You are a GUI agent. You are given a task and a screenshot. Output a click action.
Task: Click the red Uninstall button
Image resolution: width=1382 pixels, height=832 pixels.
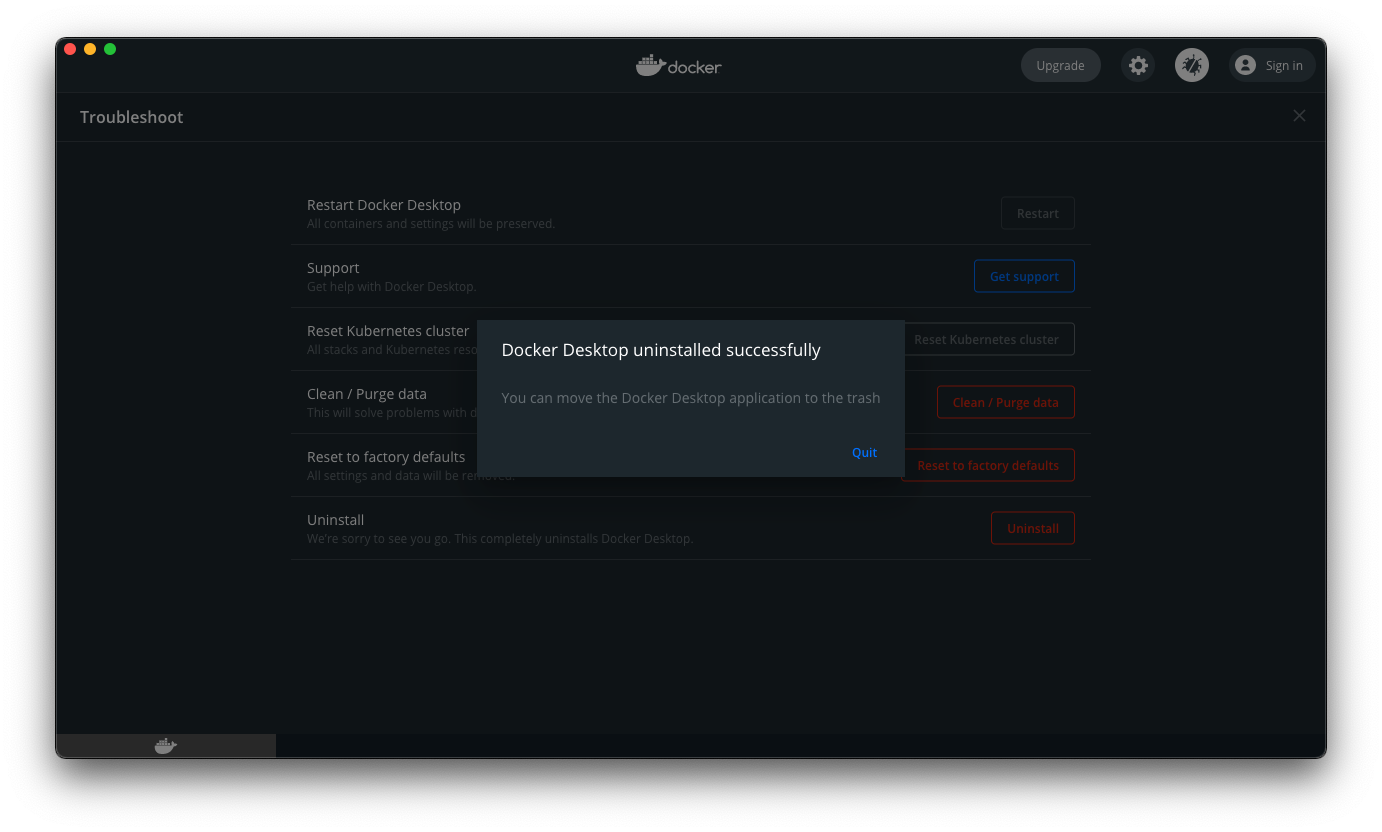click(x=1032, y=528)
